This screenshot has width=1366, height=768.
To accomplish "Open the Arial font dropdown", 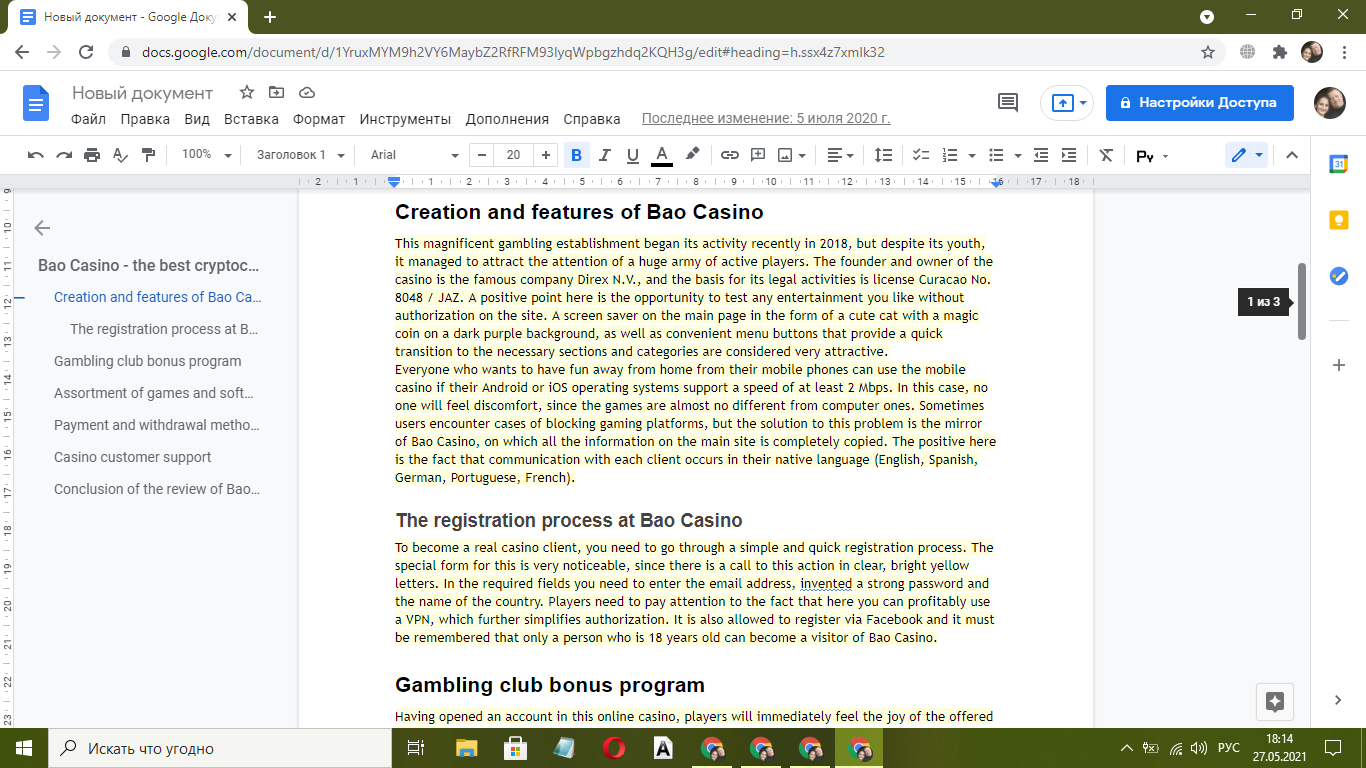I will coord(414,155).
